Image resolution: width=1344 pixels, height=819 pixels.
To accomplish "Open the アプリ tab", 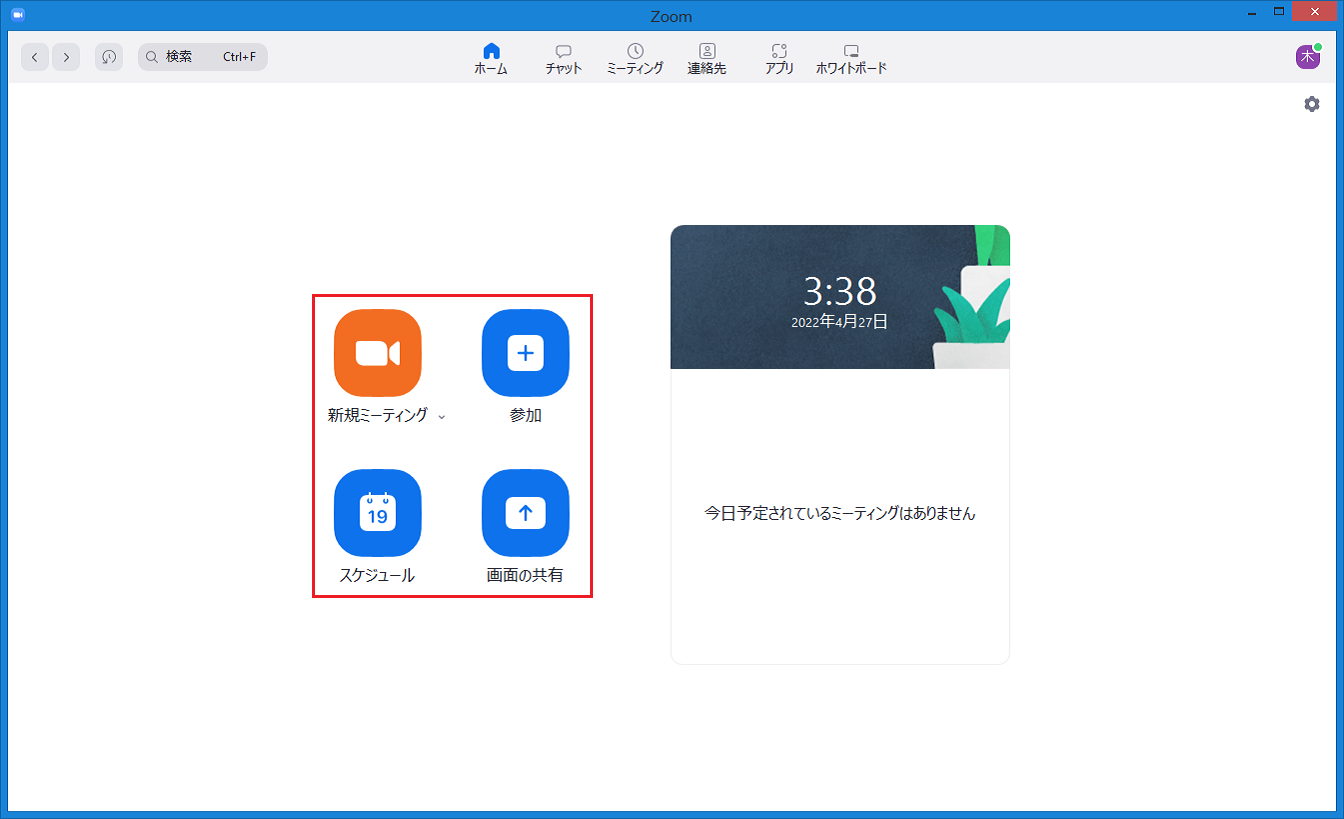I will (779, 58).
